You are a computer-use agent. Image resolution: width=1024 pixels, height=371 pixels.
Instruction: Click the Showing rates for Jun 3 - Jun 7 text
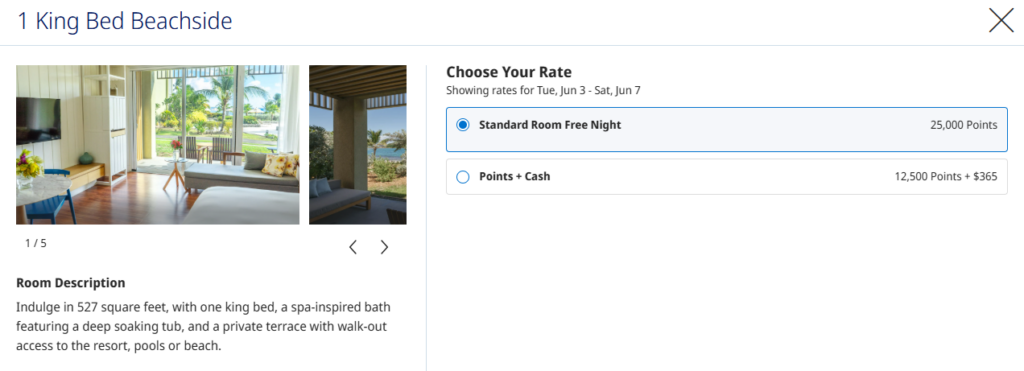[543, 91]
